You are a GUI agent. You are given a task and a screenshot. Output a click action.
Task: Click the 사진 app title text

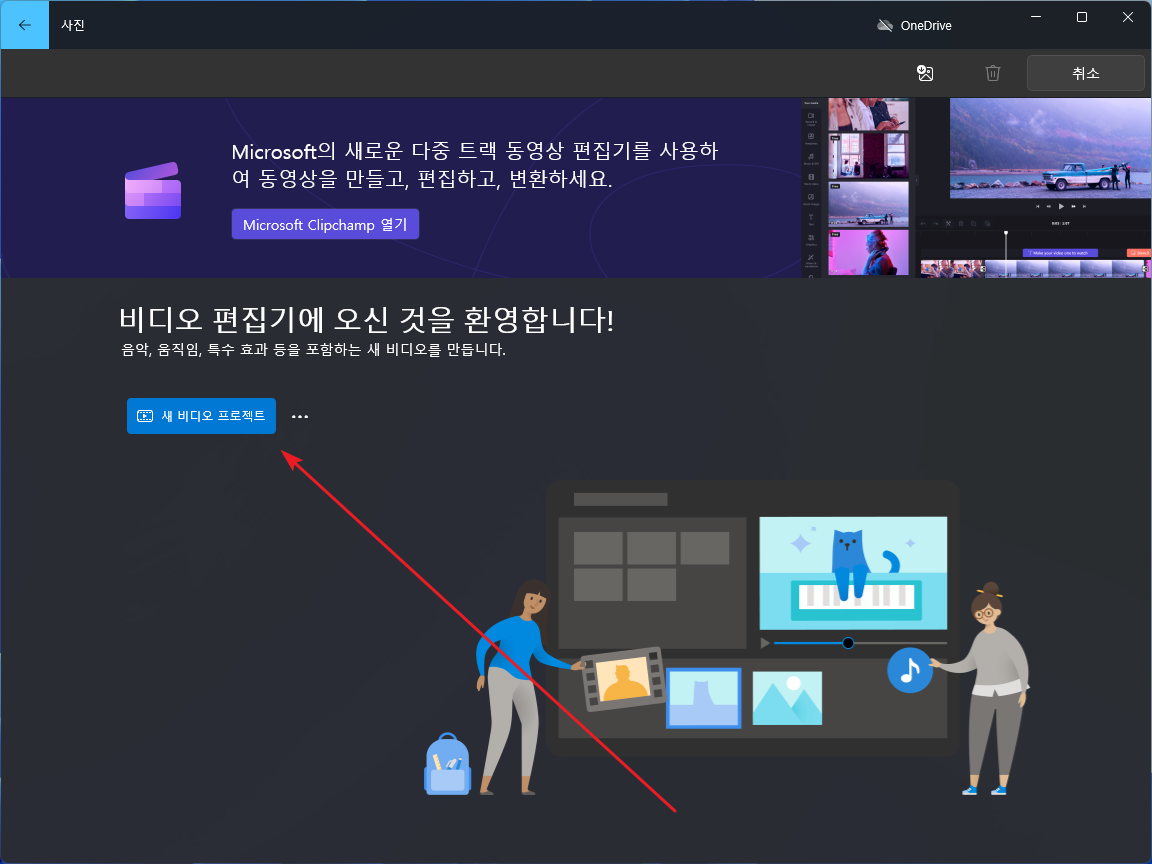pyautogui.click(x=73, y=25)
